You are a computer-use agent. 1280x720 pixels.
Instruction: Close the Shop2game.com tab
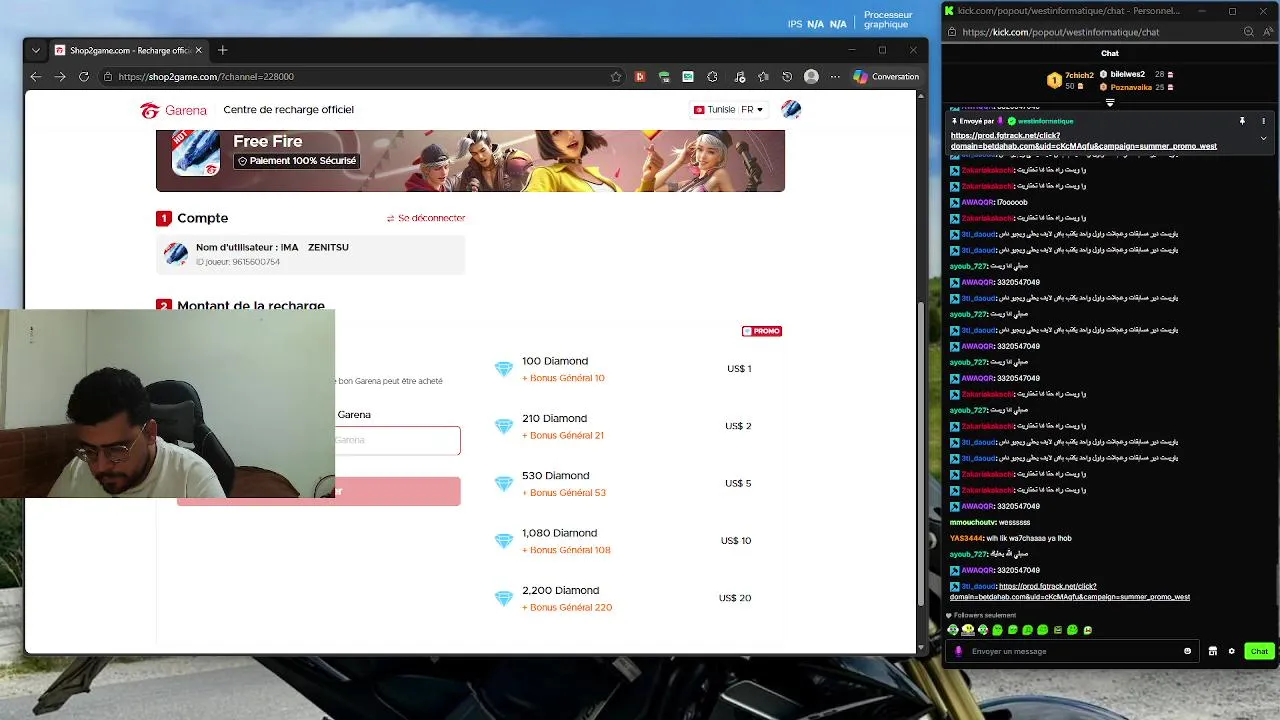pos(199,50)
